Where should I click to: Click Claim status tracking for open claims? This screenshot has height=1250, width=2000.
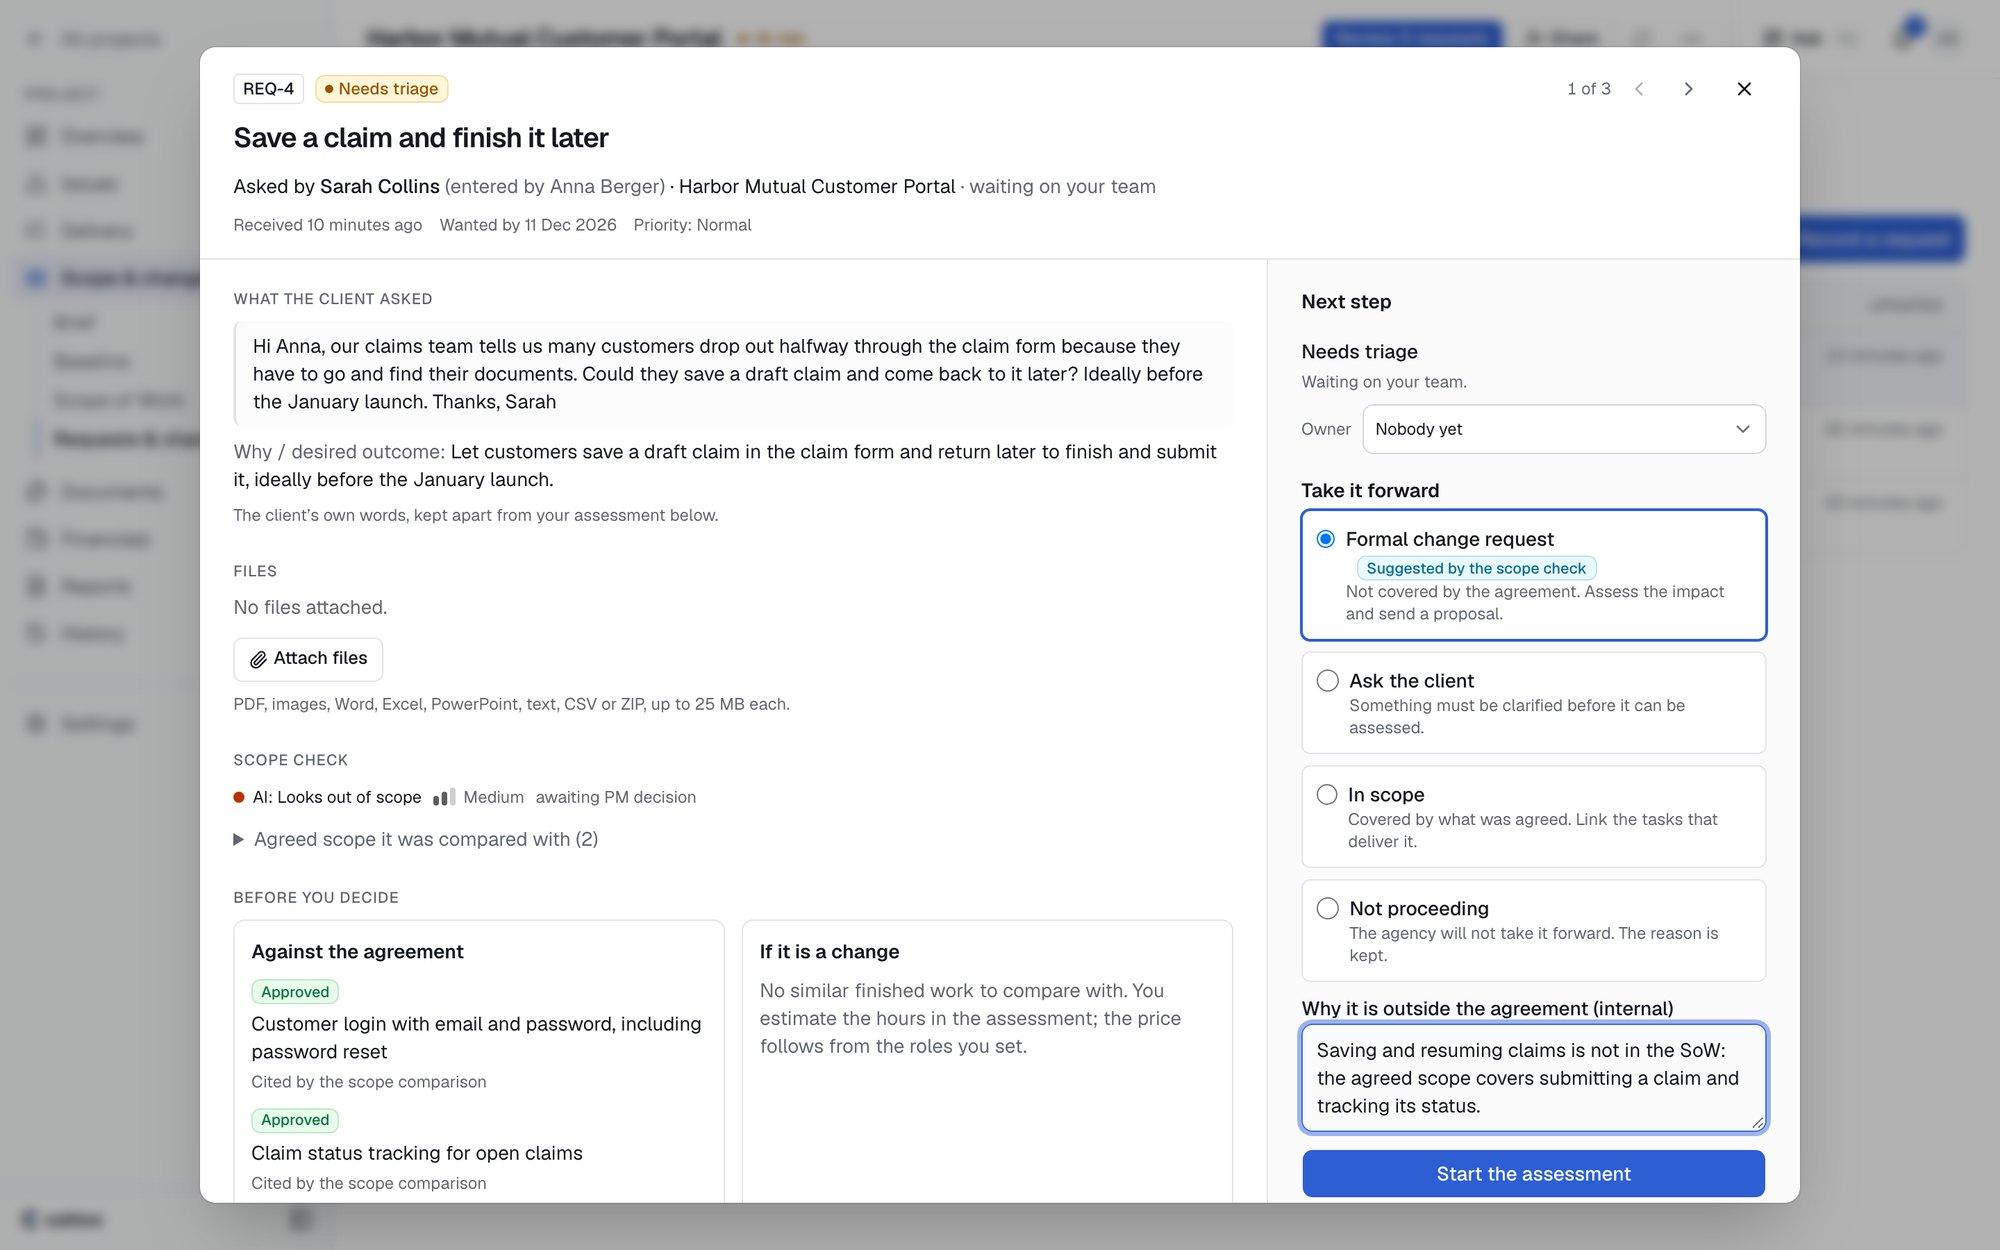tap(417, 1153)
